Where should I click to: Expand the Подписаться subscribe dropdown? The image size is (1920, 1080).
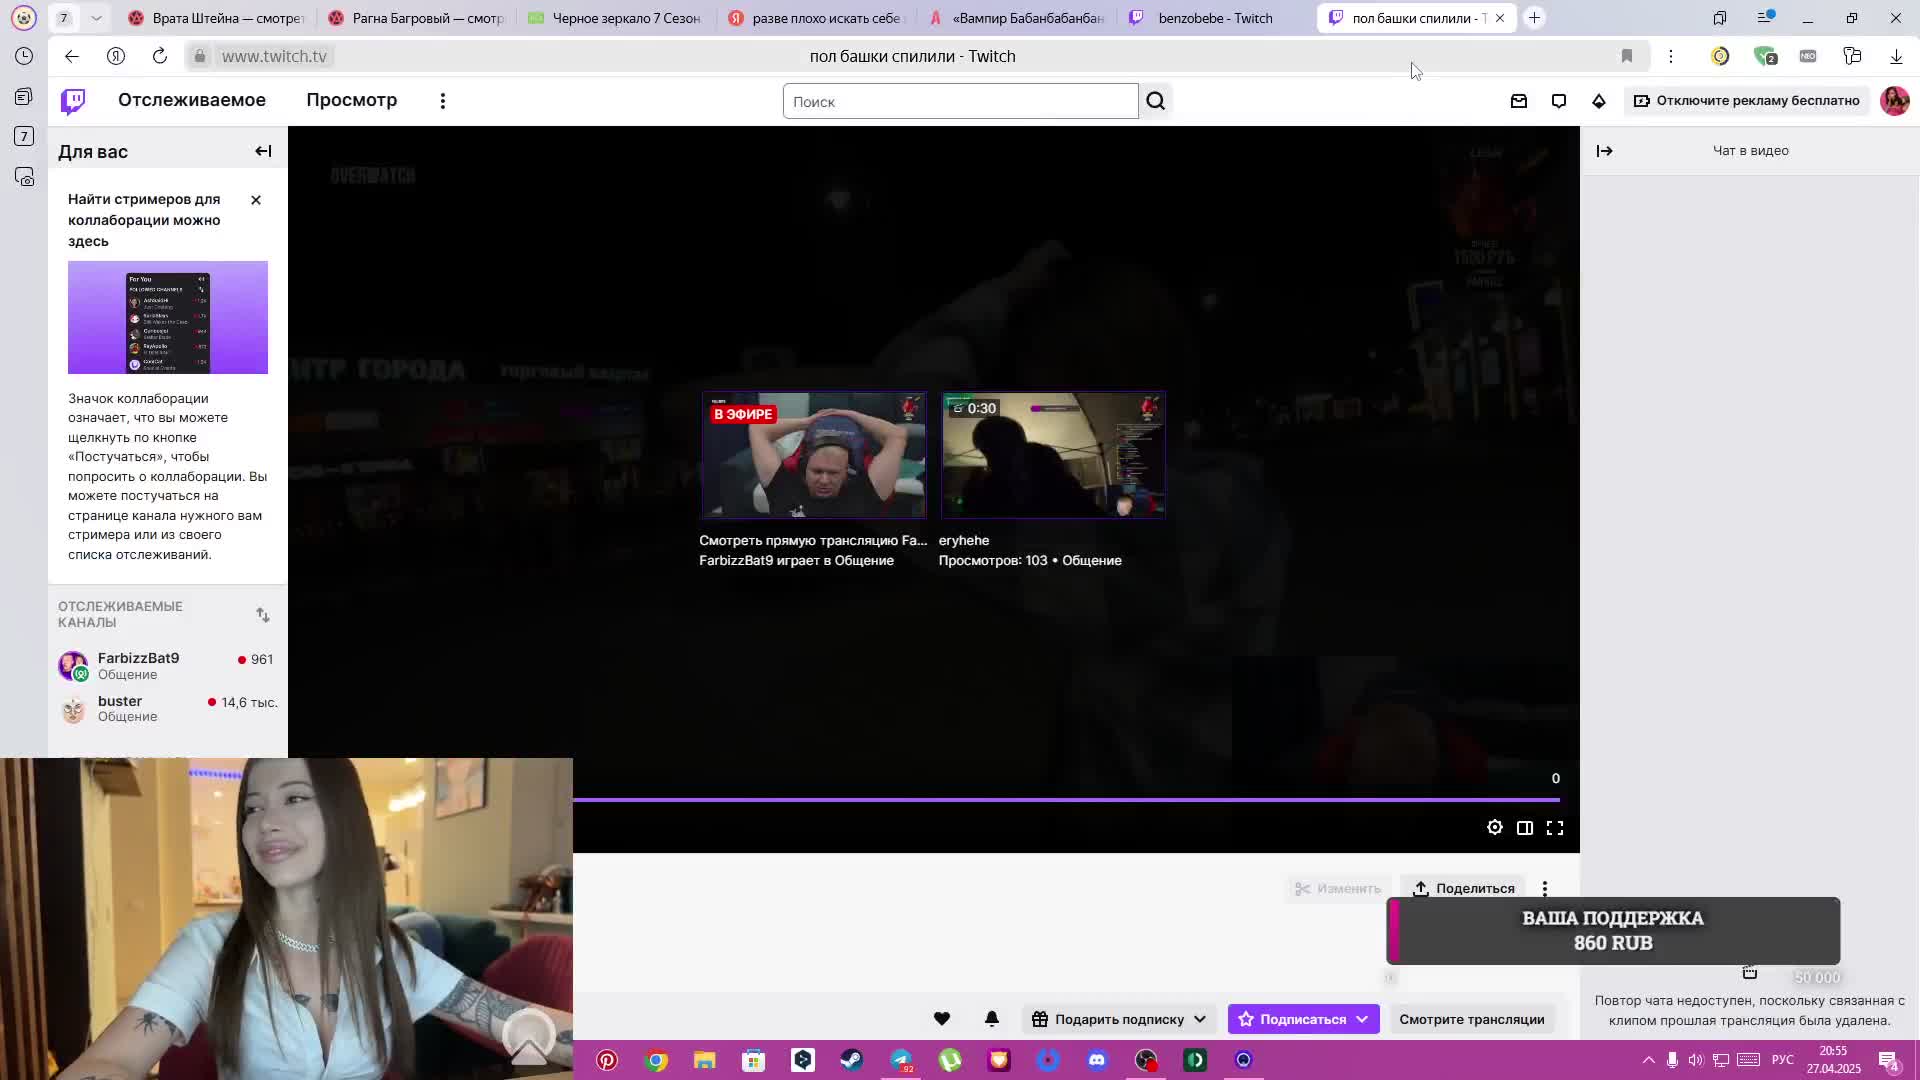pyautogui.click(x=1303, y=1019)
